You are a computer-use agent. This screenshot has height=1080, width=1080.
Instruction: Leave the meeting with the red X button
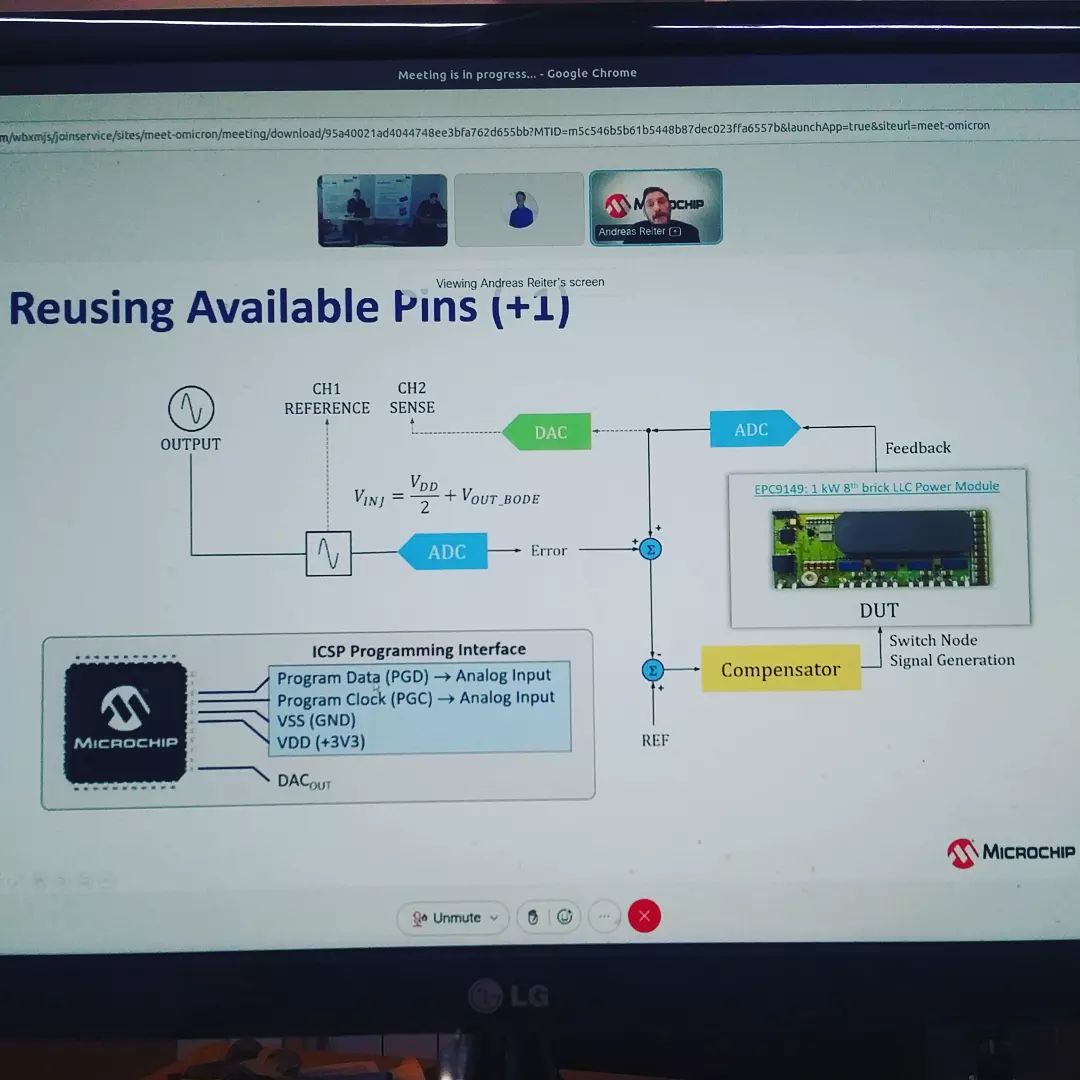coord(644,915)
